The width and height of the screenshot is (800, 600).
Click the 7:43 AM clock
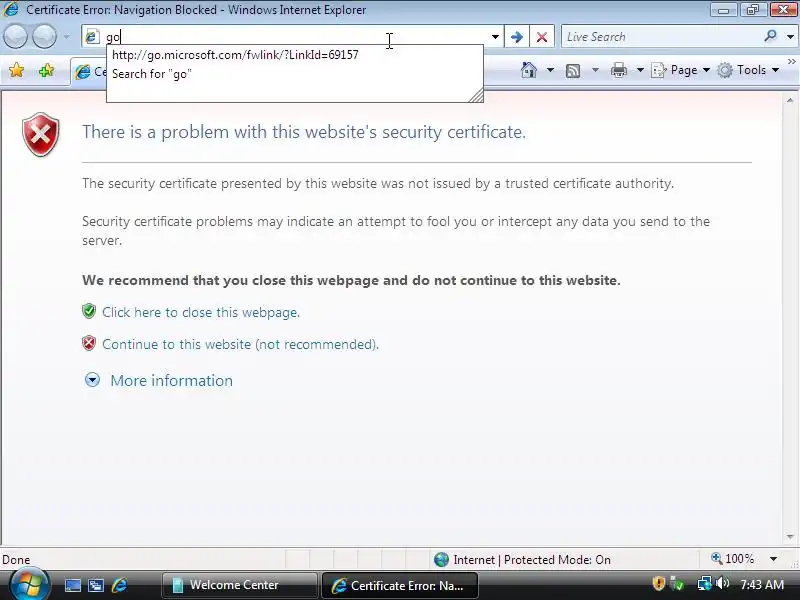[762, 584]
